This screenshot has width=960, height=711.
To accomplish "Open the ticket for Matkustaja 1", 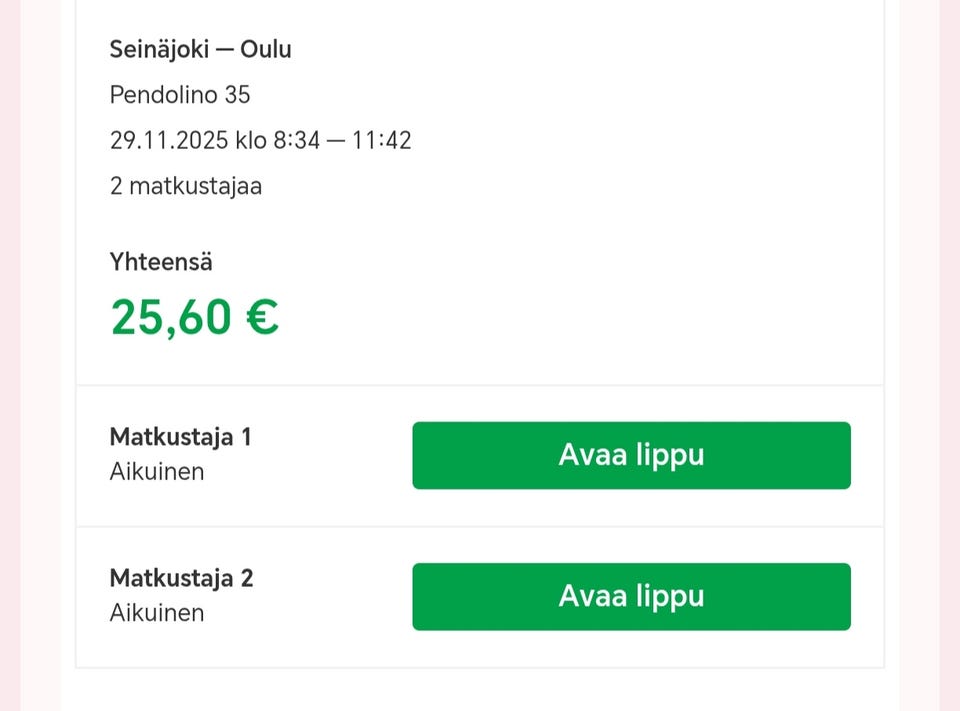I will pos(631,455).
